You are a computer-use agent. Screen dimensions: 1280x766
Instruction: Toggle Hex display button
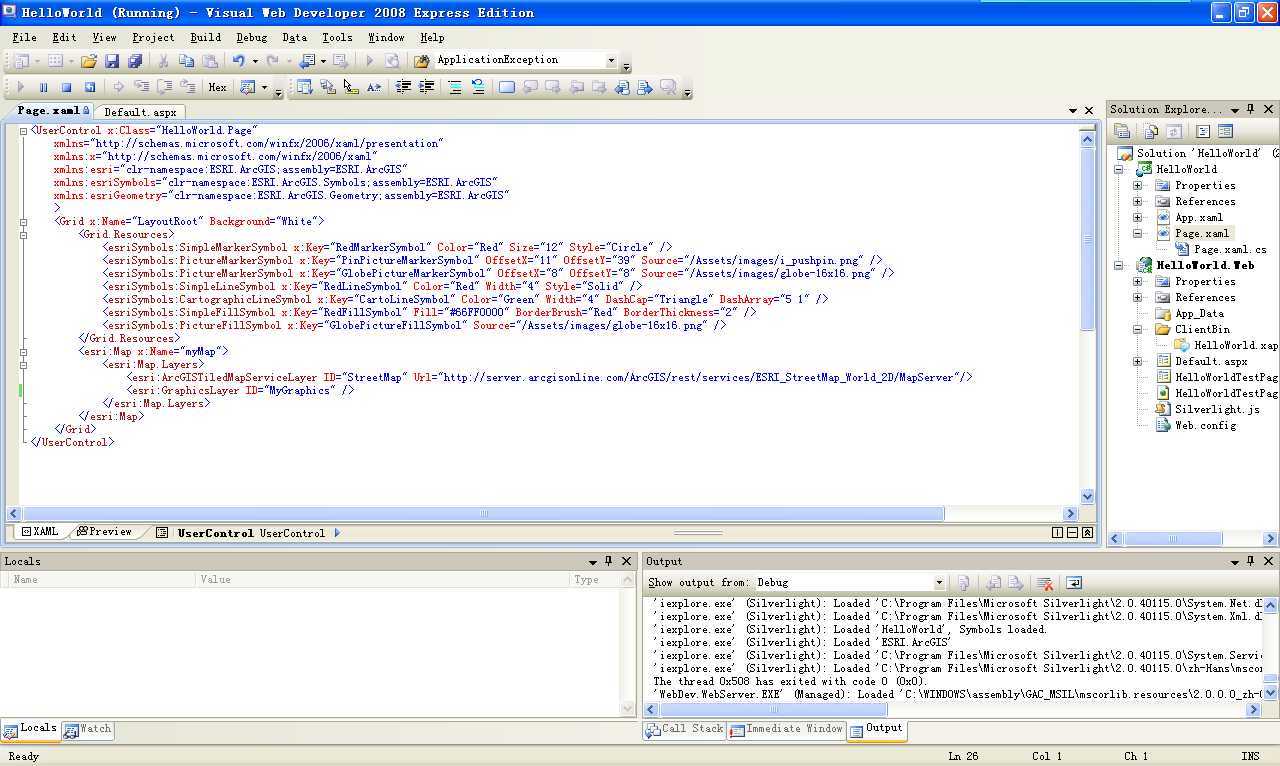(x=217, y=88)
